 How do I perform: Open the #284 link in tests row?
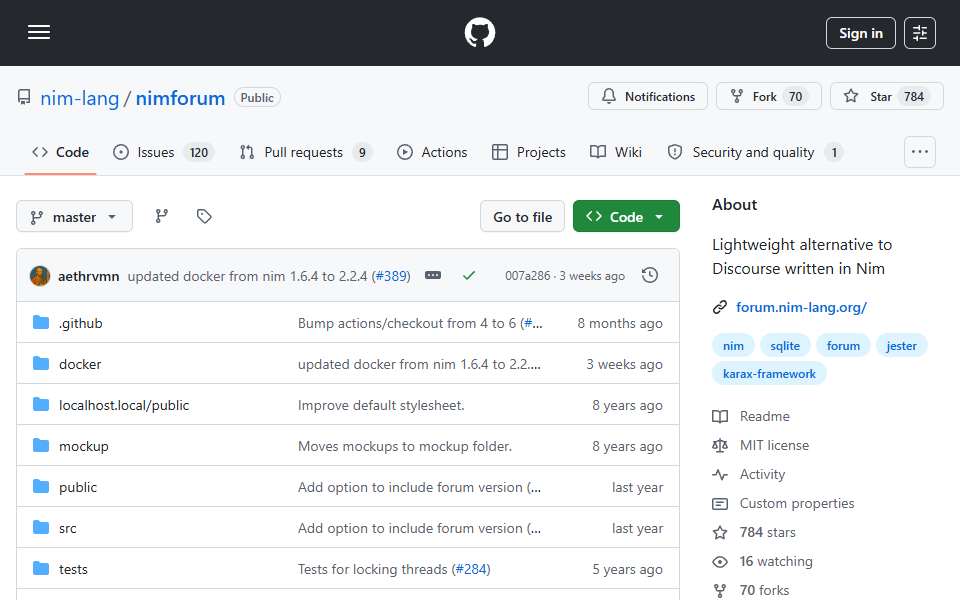tap(471, 569)
